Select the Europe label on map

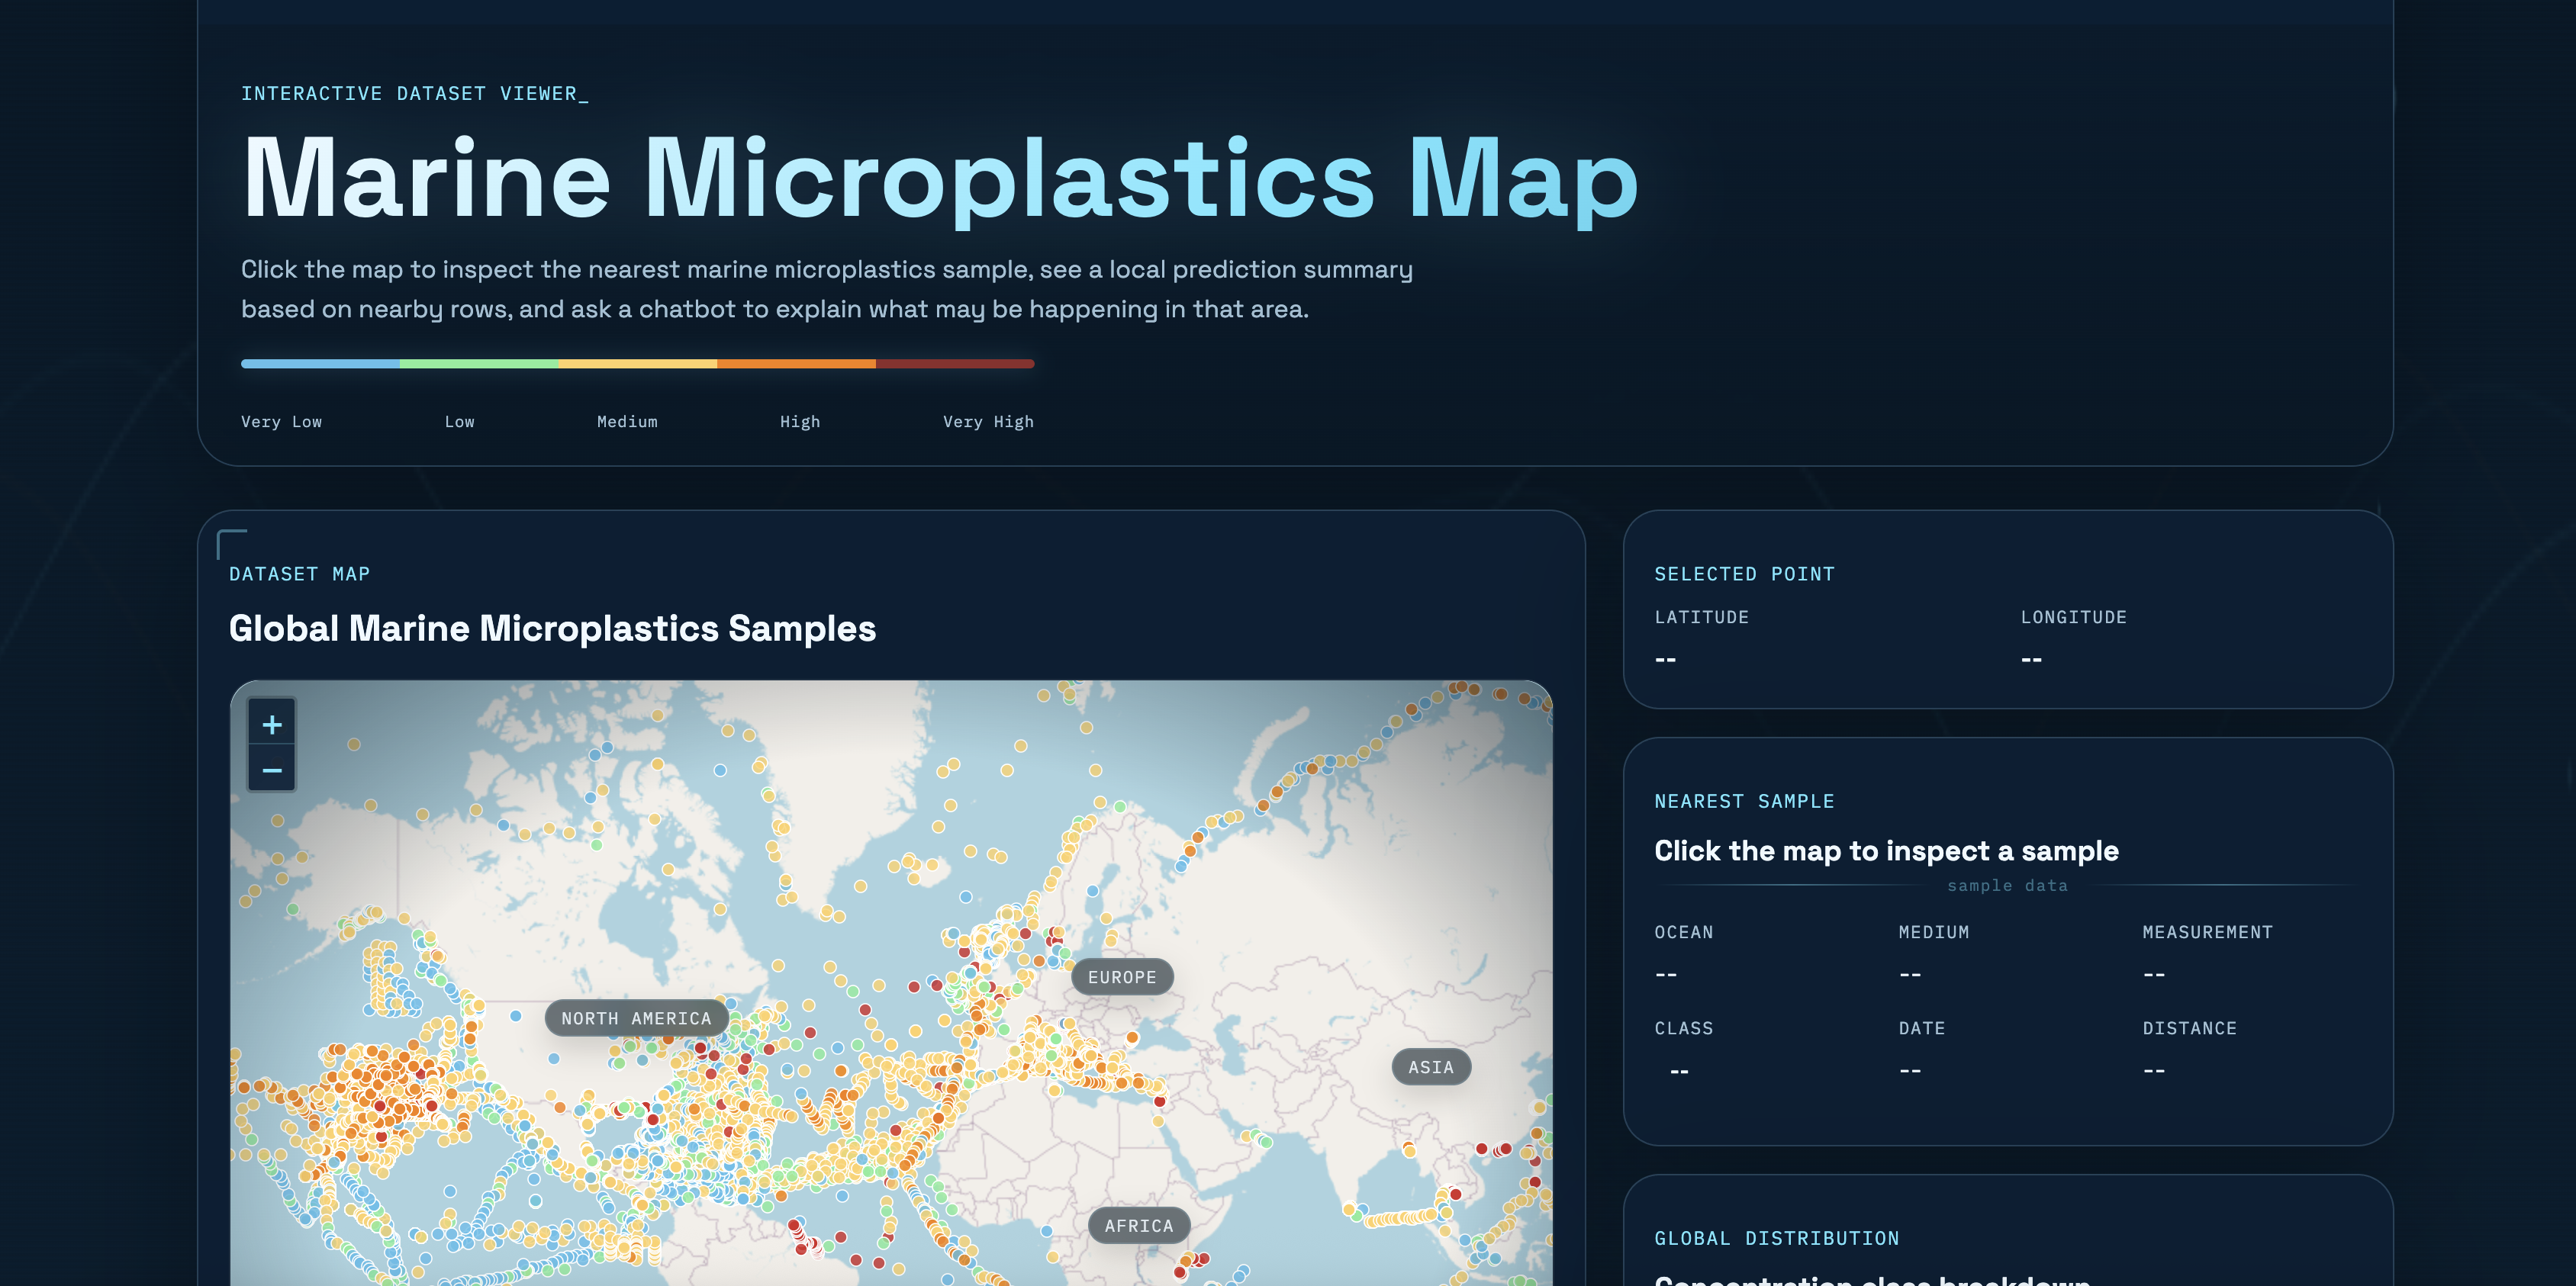(1121, 977)
